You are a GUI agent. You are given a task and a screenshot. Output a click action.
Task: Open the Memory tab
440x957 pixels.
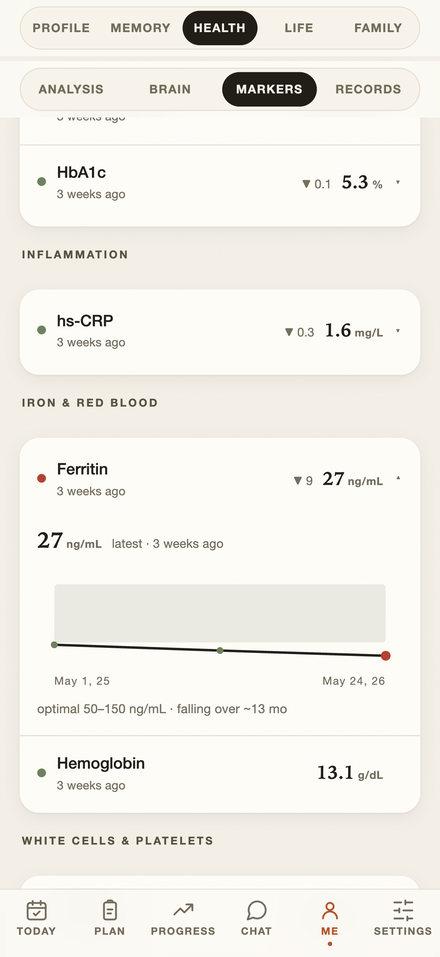click(x=140, y=28)
